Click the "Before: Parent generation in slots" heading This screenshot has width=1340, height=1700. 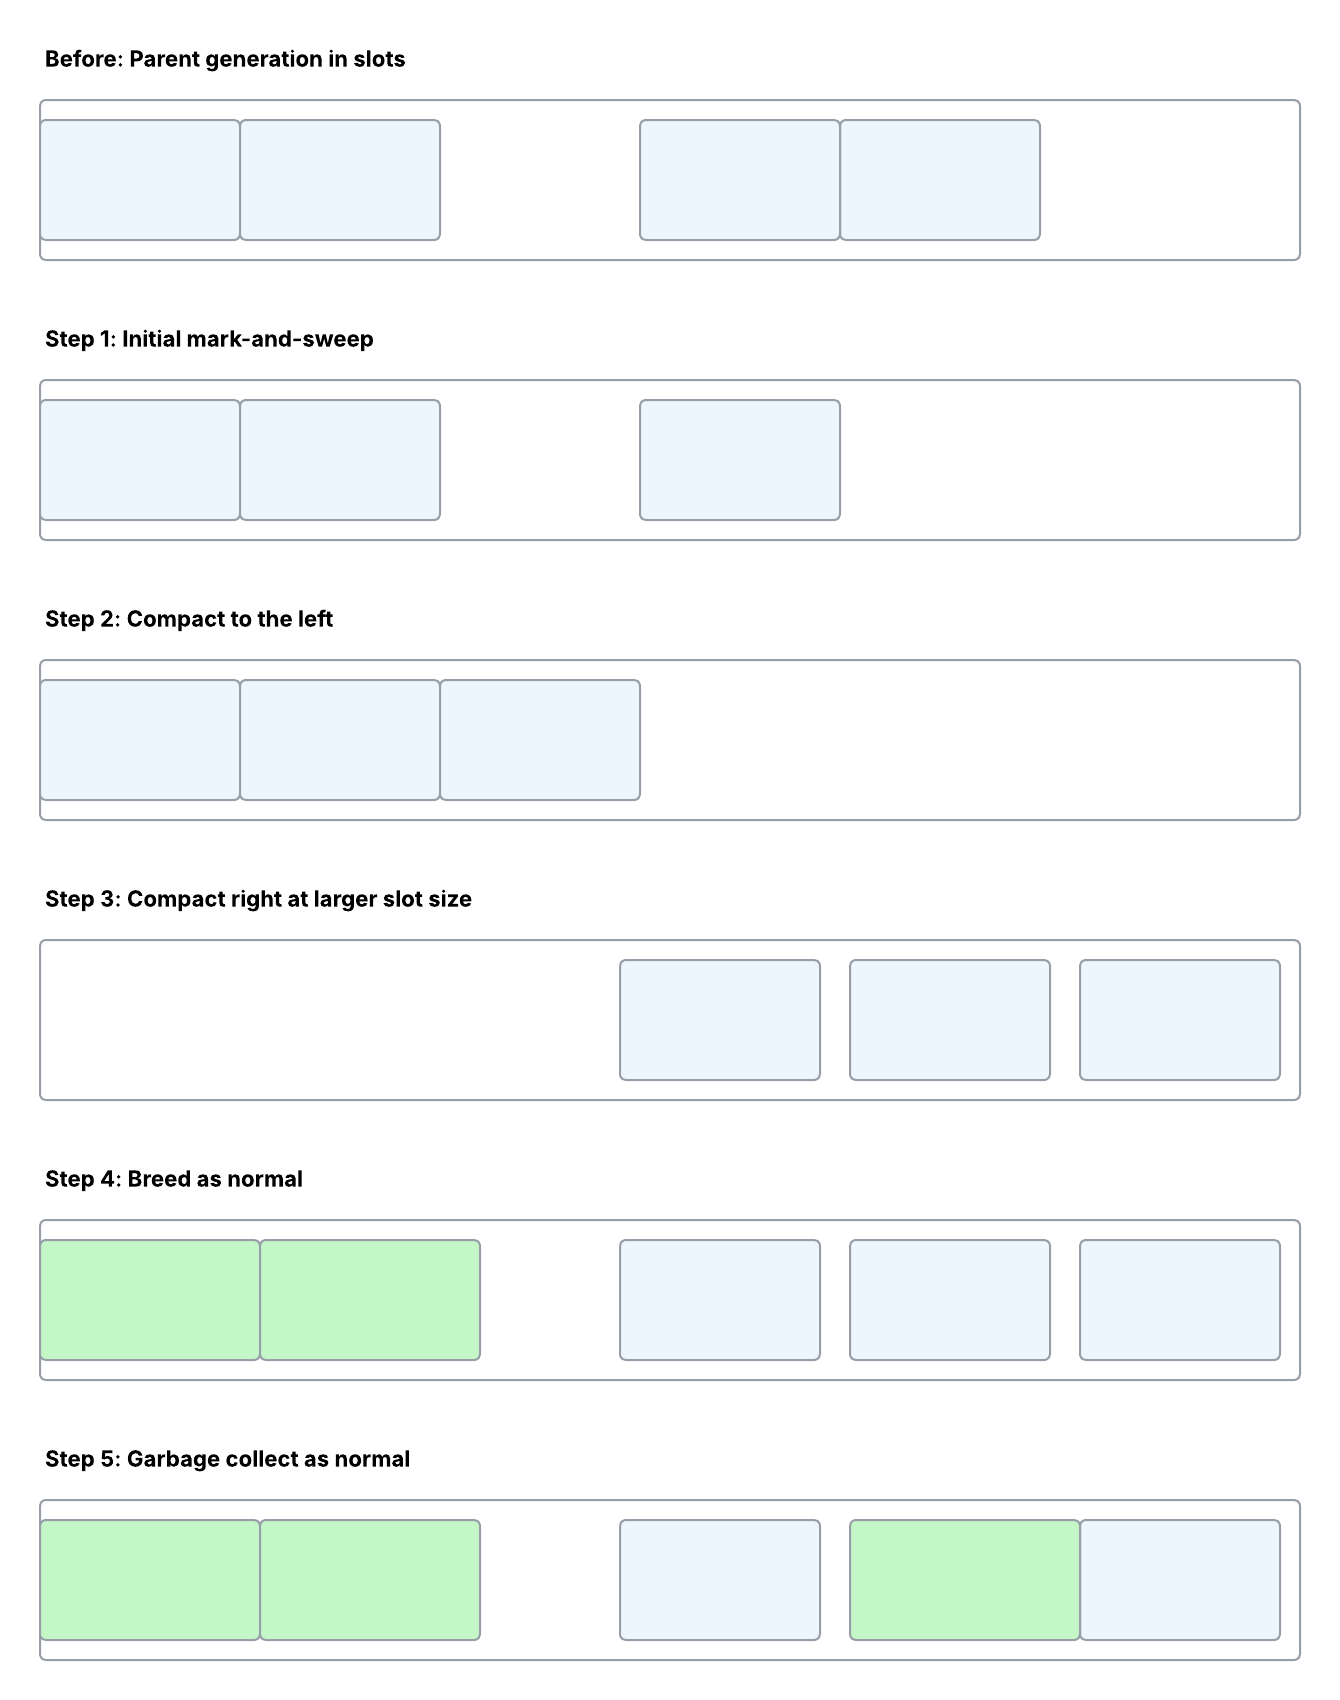[225, 59]
